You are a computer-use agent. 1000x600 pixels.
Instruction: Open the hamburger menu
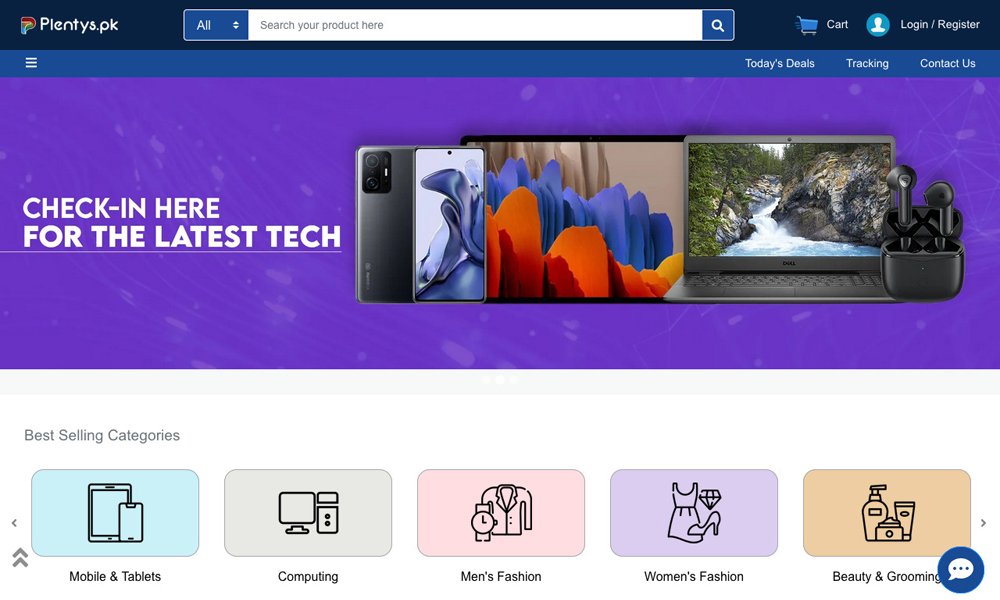31,63
